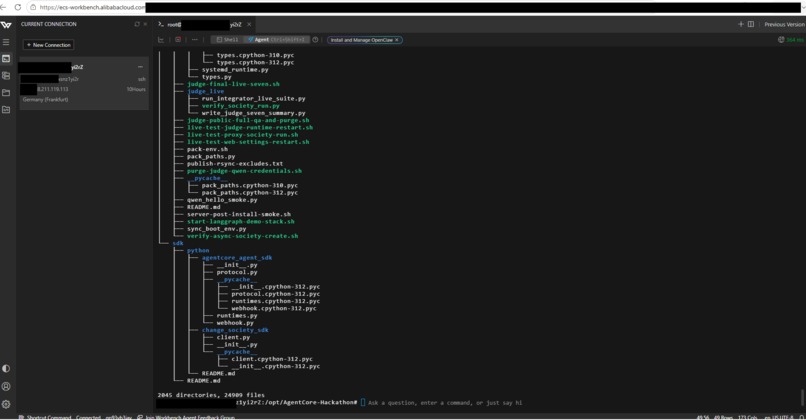This screenshot has height=420, width=806.
Task: Click sync_boot_env.py text
Action: pos(216,228)
